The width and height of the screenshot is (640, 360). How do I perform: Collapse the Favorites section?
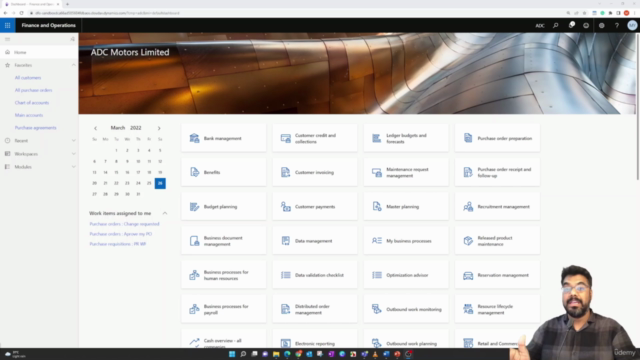point(73,65)
